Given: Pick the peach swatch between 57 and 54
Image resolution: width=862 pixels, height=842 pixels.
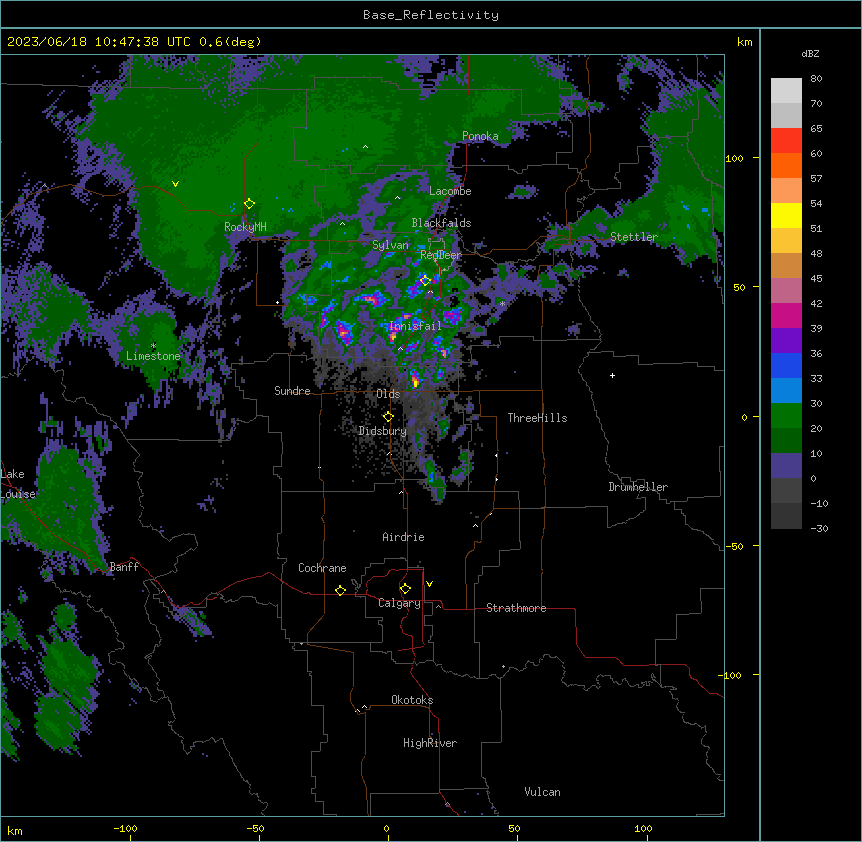Looking at the screenshot, I should tap(786, 191).
